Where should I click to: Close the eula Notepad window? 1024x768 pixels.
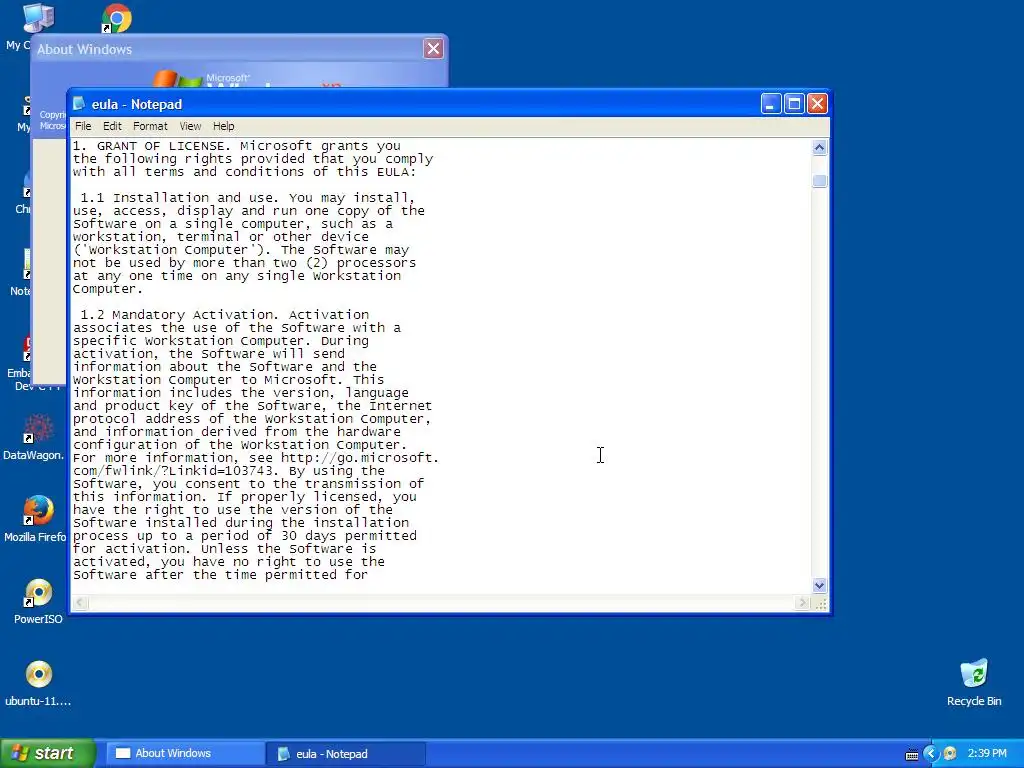click(818, 104)
